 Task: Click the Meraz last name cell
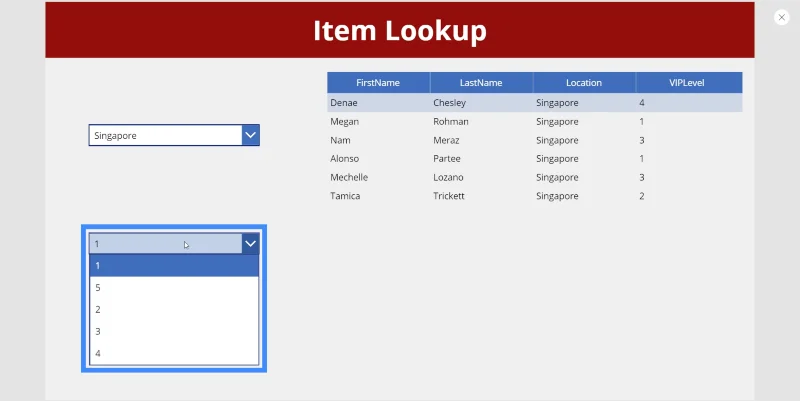446,140
